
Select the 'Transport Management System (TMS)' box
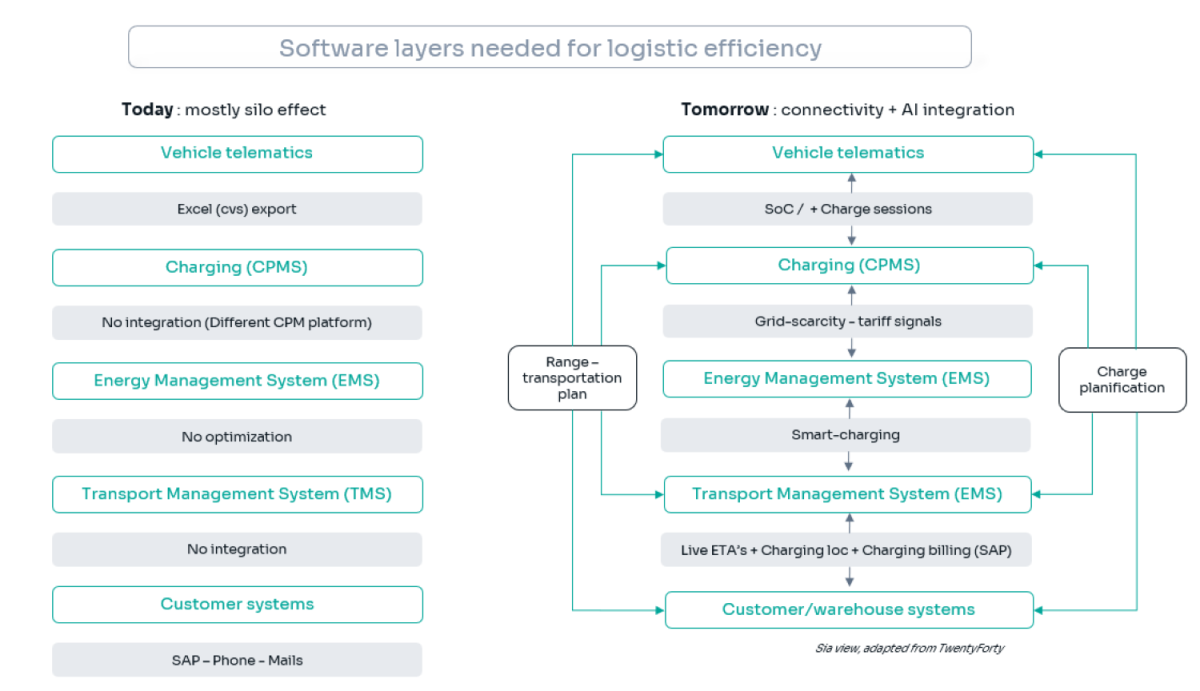[237, 494]
